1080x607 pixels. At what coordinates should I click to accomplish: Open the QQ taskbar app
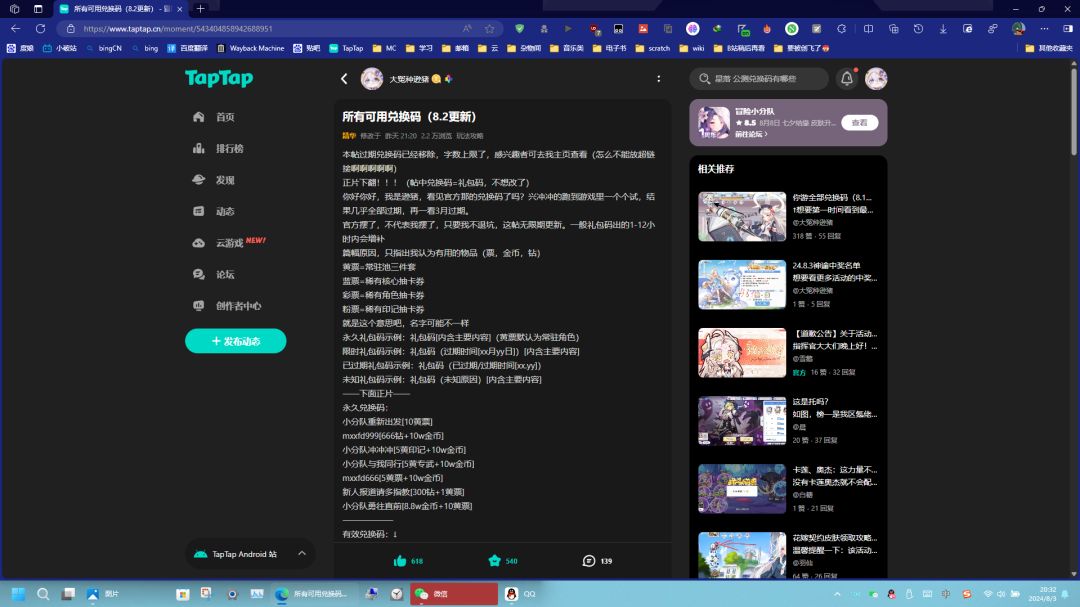[x=521, y=594]
